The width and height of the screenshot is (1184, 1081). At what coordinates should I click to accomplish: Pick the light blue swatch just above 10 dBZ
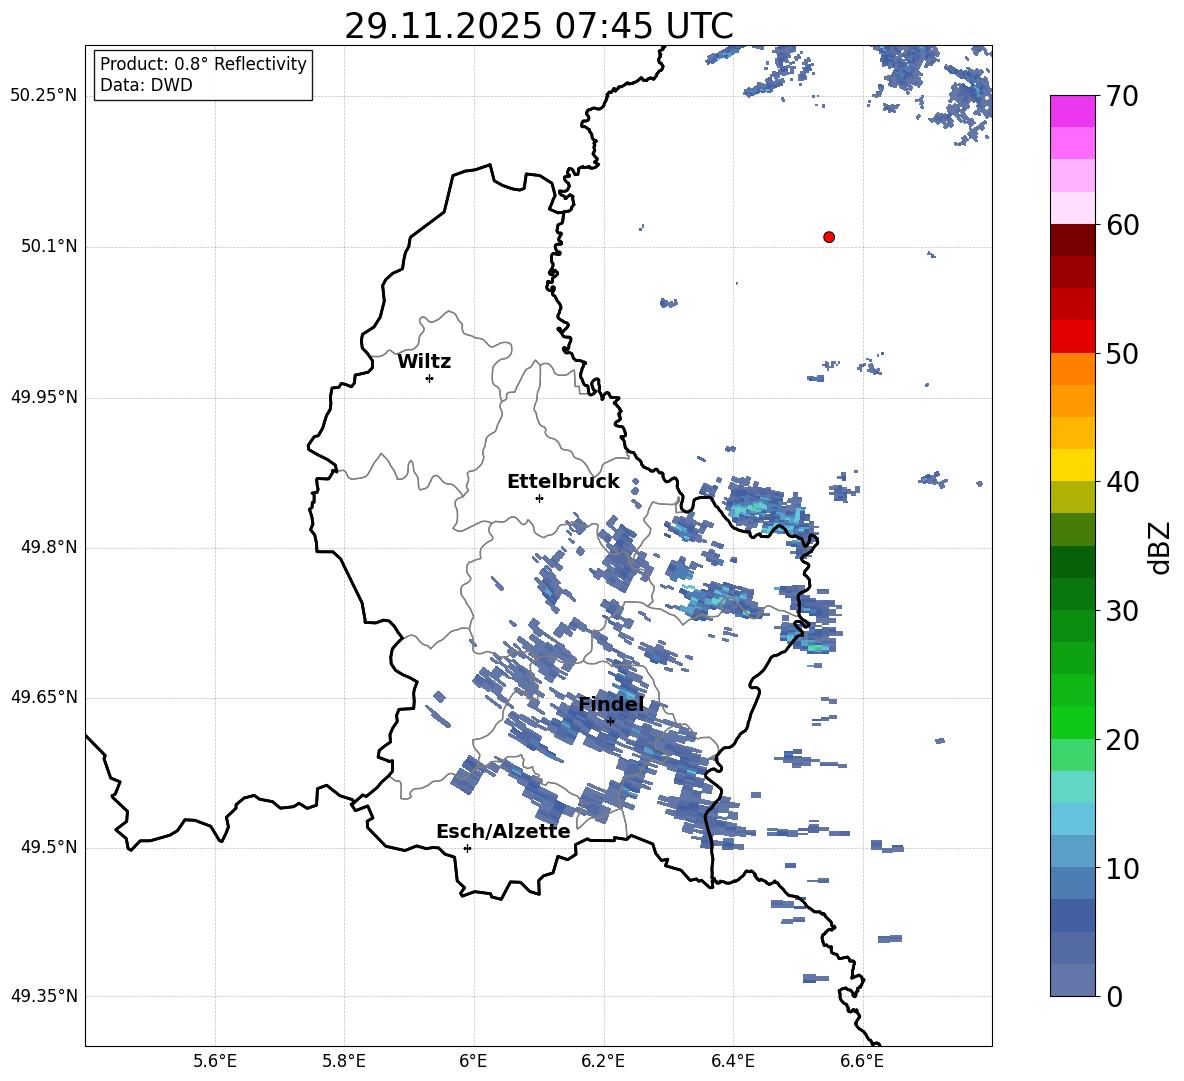pyautogui.click(x=1072, y=852)
